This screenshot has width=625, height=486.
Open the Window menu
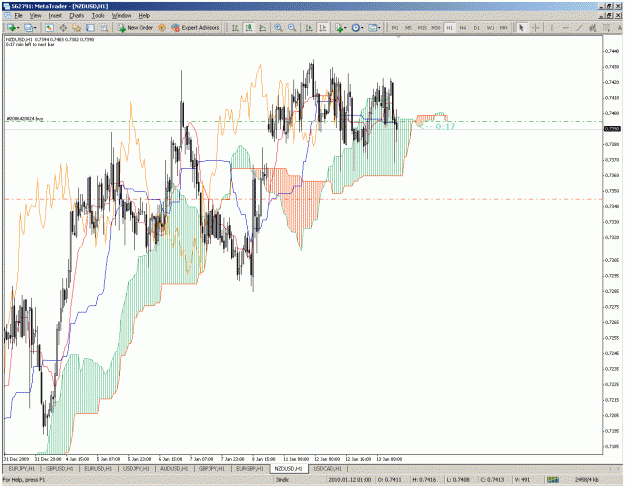coord(121,16)
